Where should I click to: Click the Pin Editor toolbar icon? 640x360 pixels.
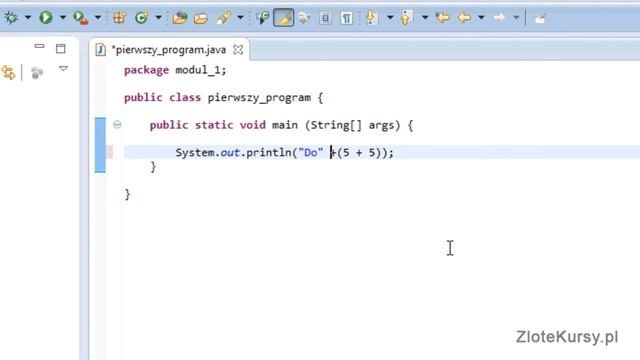(540, 18)
